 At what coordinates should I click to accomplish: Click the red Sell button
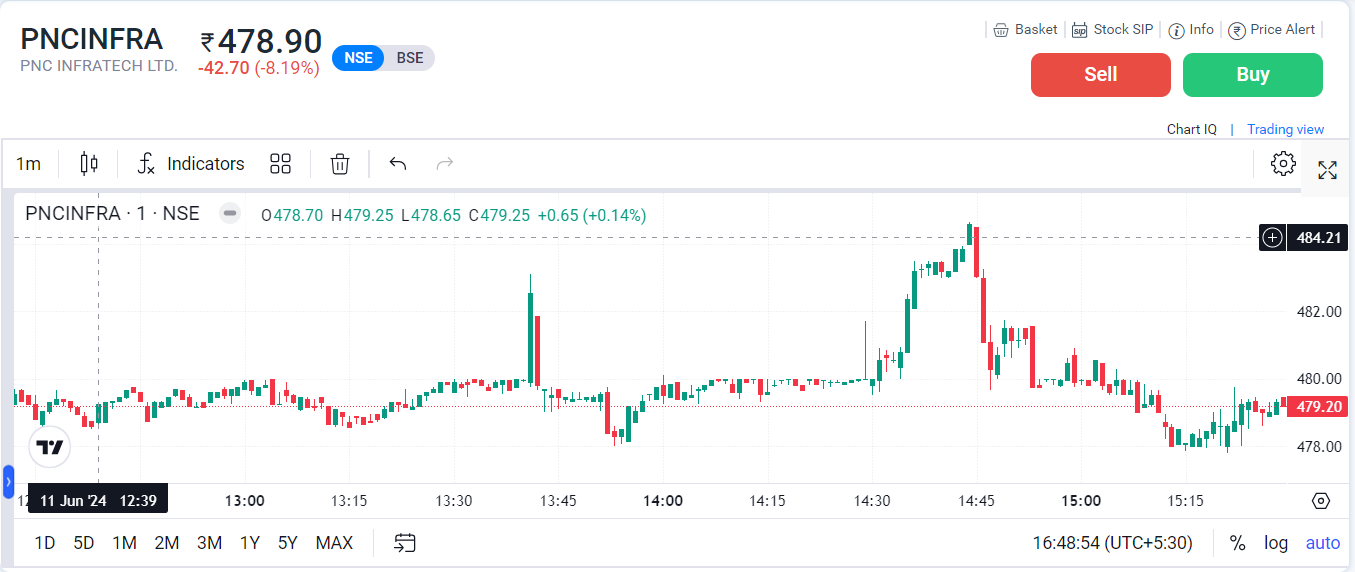pyautogui.click(x=1101, y=75)
